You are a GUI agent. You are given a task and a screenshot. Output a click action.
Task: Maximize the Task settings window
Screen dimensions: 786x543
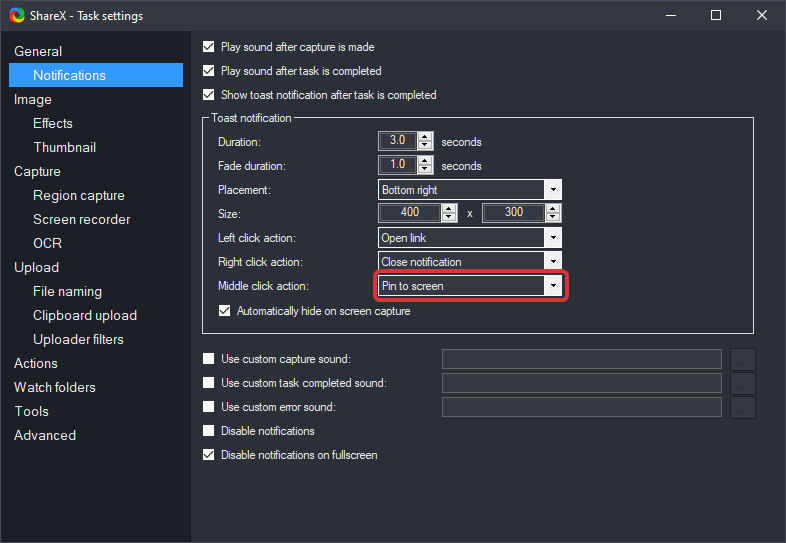point(716,16)
